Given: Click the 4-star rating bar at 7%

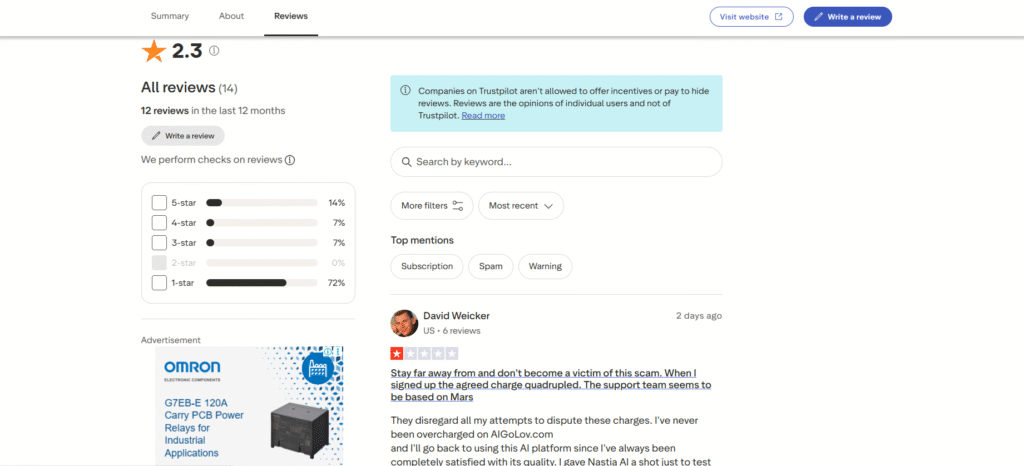Looking at the screenshot, I should (262, 223).
